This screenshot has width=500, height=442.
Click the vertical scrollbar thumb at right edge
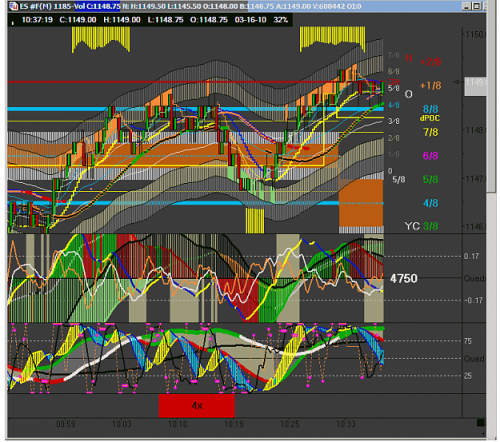click(491, 97)
